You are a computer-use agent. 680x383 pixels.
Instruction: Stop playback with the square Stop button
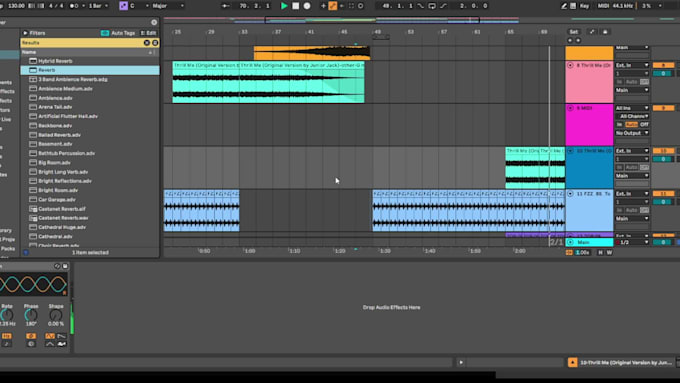(x=296, y=6)
